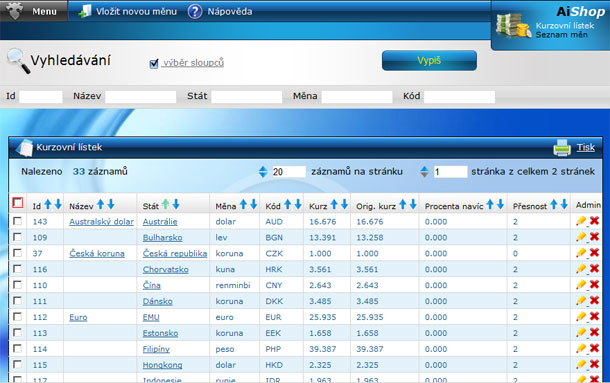Image resolution: width=610 pixels, height=383 pixels.
Task: Open the Dánsko link
Action: pyautogui.click(x=158, y=301)
